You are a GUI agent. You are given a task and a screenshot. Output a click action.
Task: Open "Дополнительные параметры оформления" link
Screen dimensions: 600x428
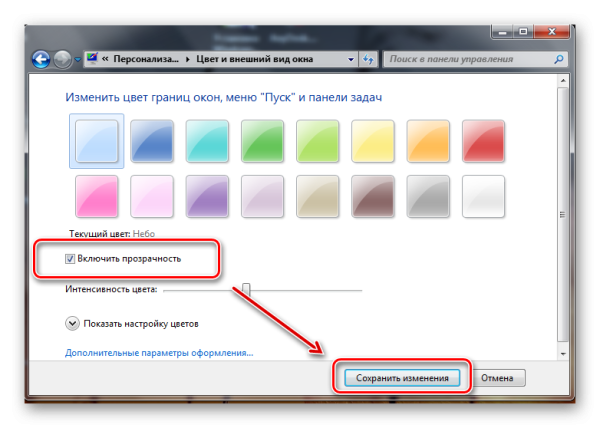click(159, 353)
